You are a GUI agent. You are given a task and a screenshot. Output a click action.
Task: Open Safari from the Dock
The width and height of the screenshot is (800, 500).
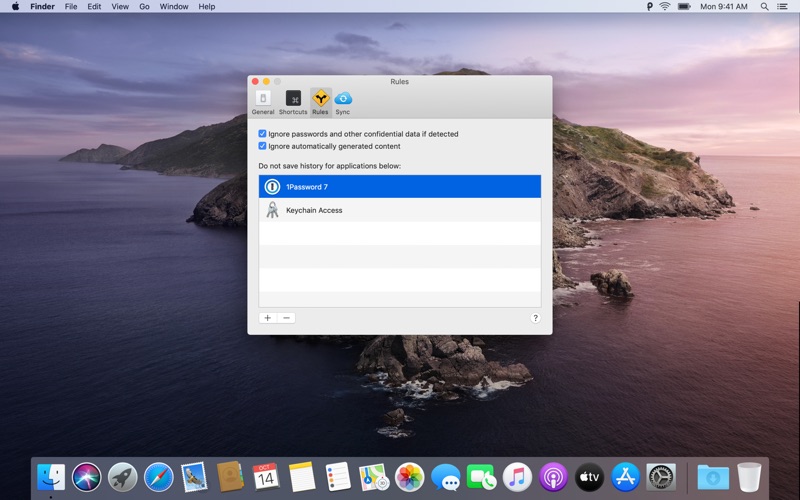pyautogui.click(x=159, y=477)
